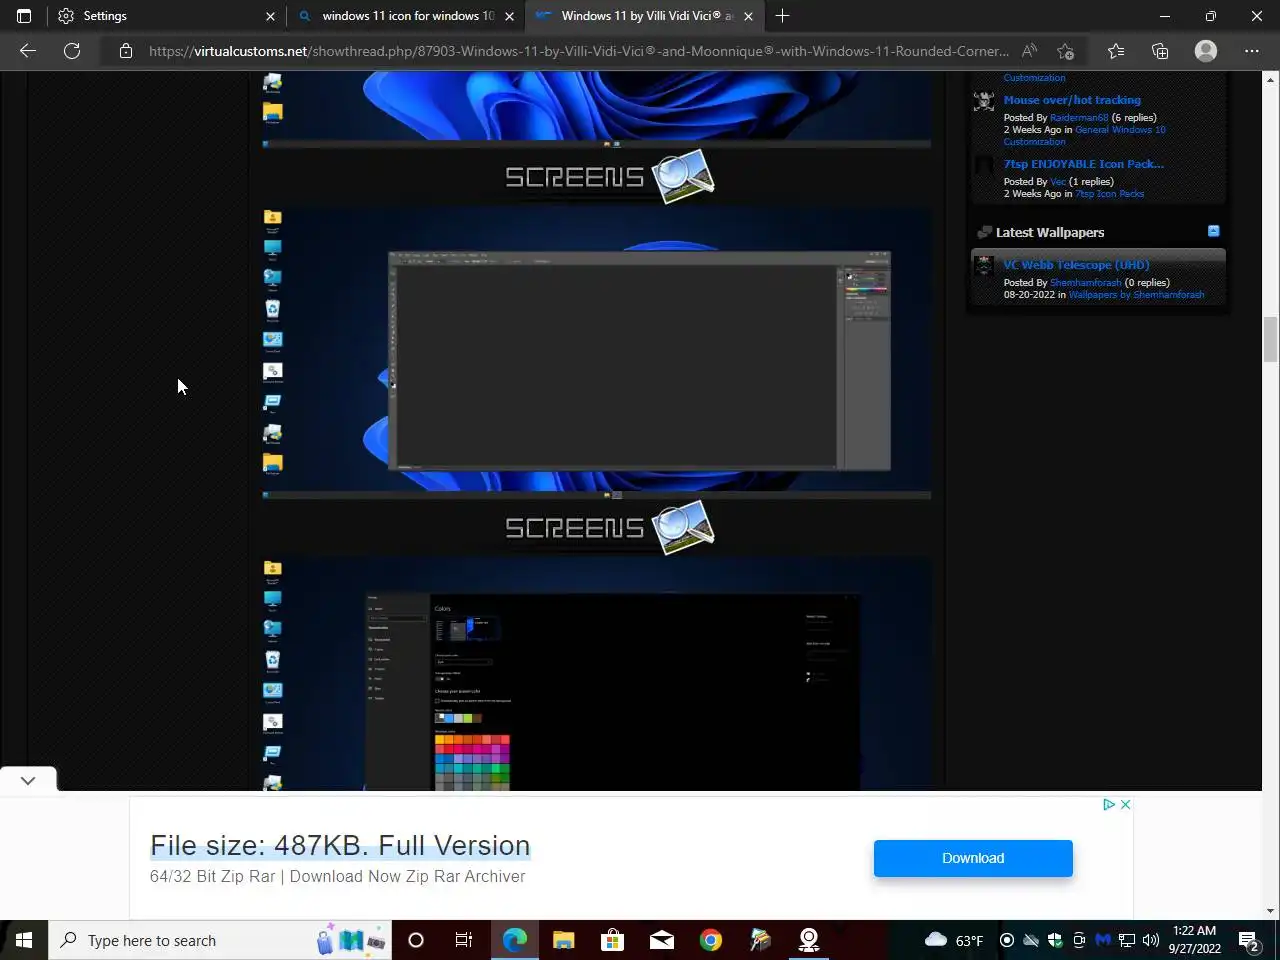Click the Download ad button
Image resolution: width=1280 pixels, height=960 pixels.
(973, 858)
